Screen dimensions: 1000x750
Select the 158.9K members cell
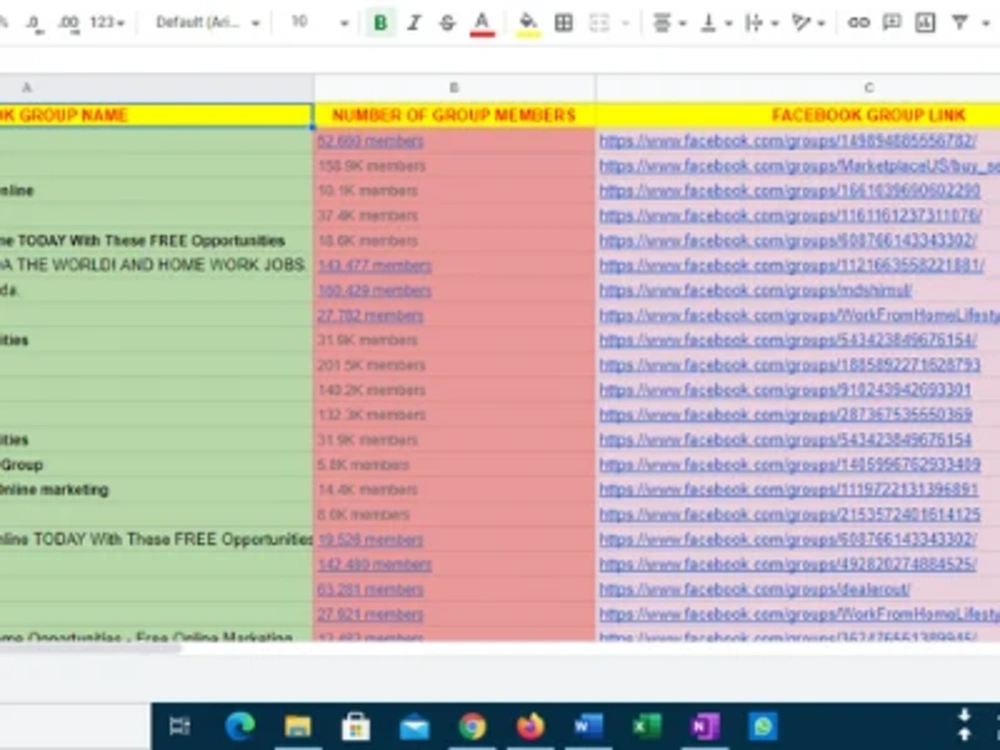[x=454, y=166]
